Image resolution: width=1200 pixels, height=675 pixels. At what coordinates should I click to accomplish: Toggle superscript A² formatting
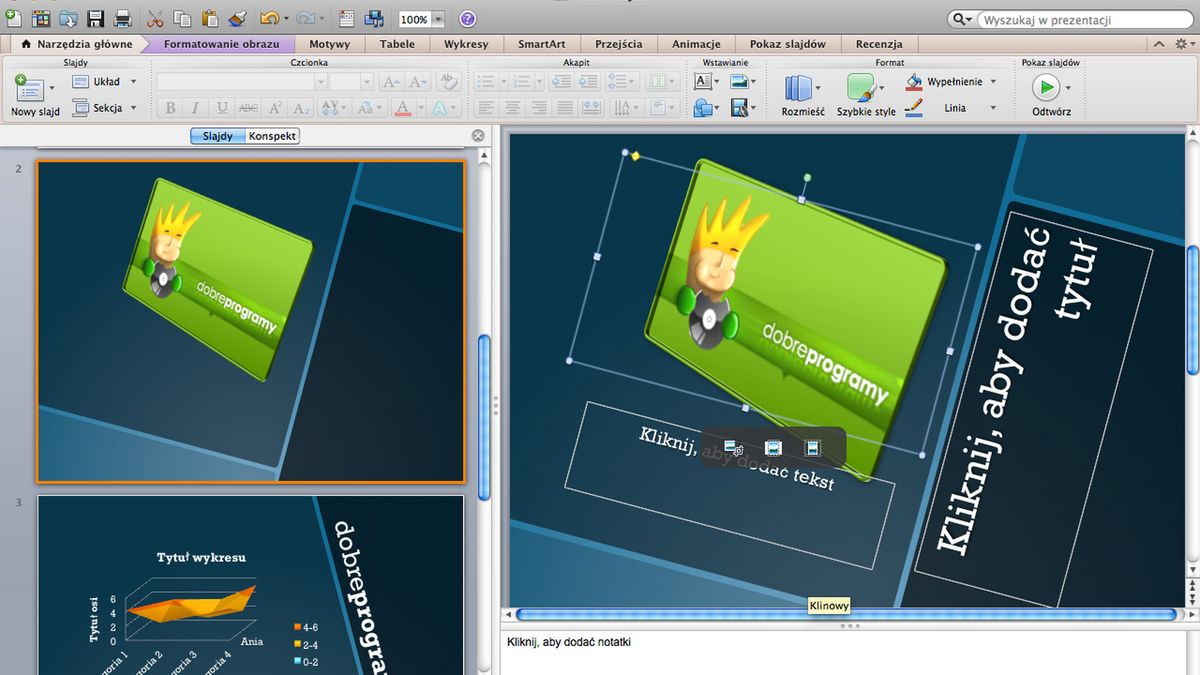(x=276, y=108)
